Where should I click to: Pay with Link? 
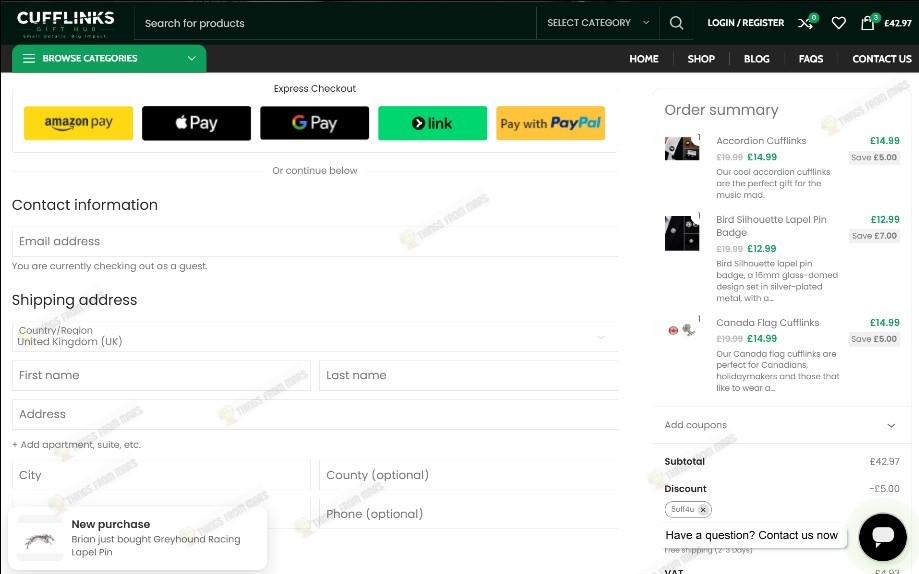pyautogui.click(x=433, y=123)
